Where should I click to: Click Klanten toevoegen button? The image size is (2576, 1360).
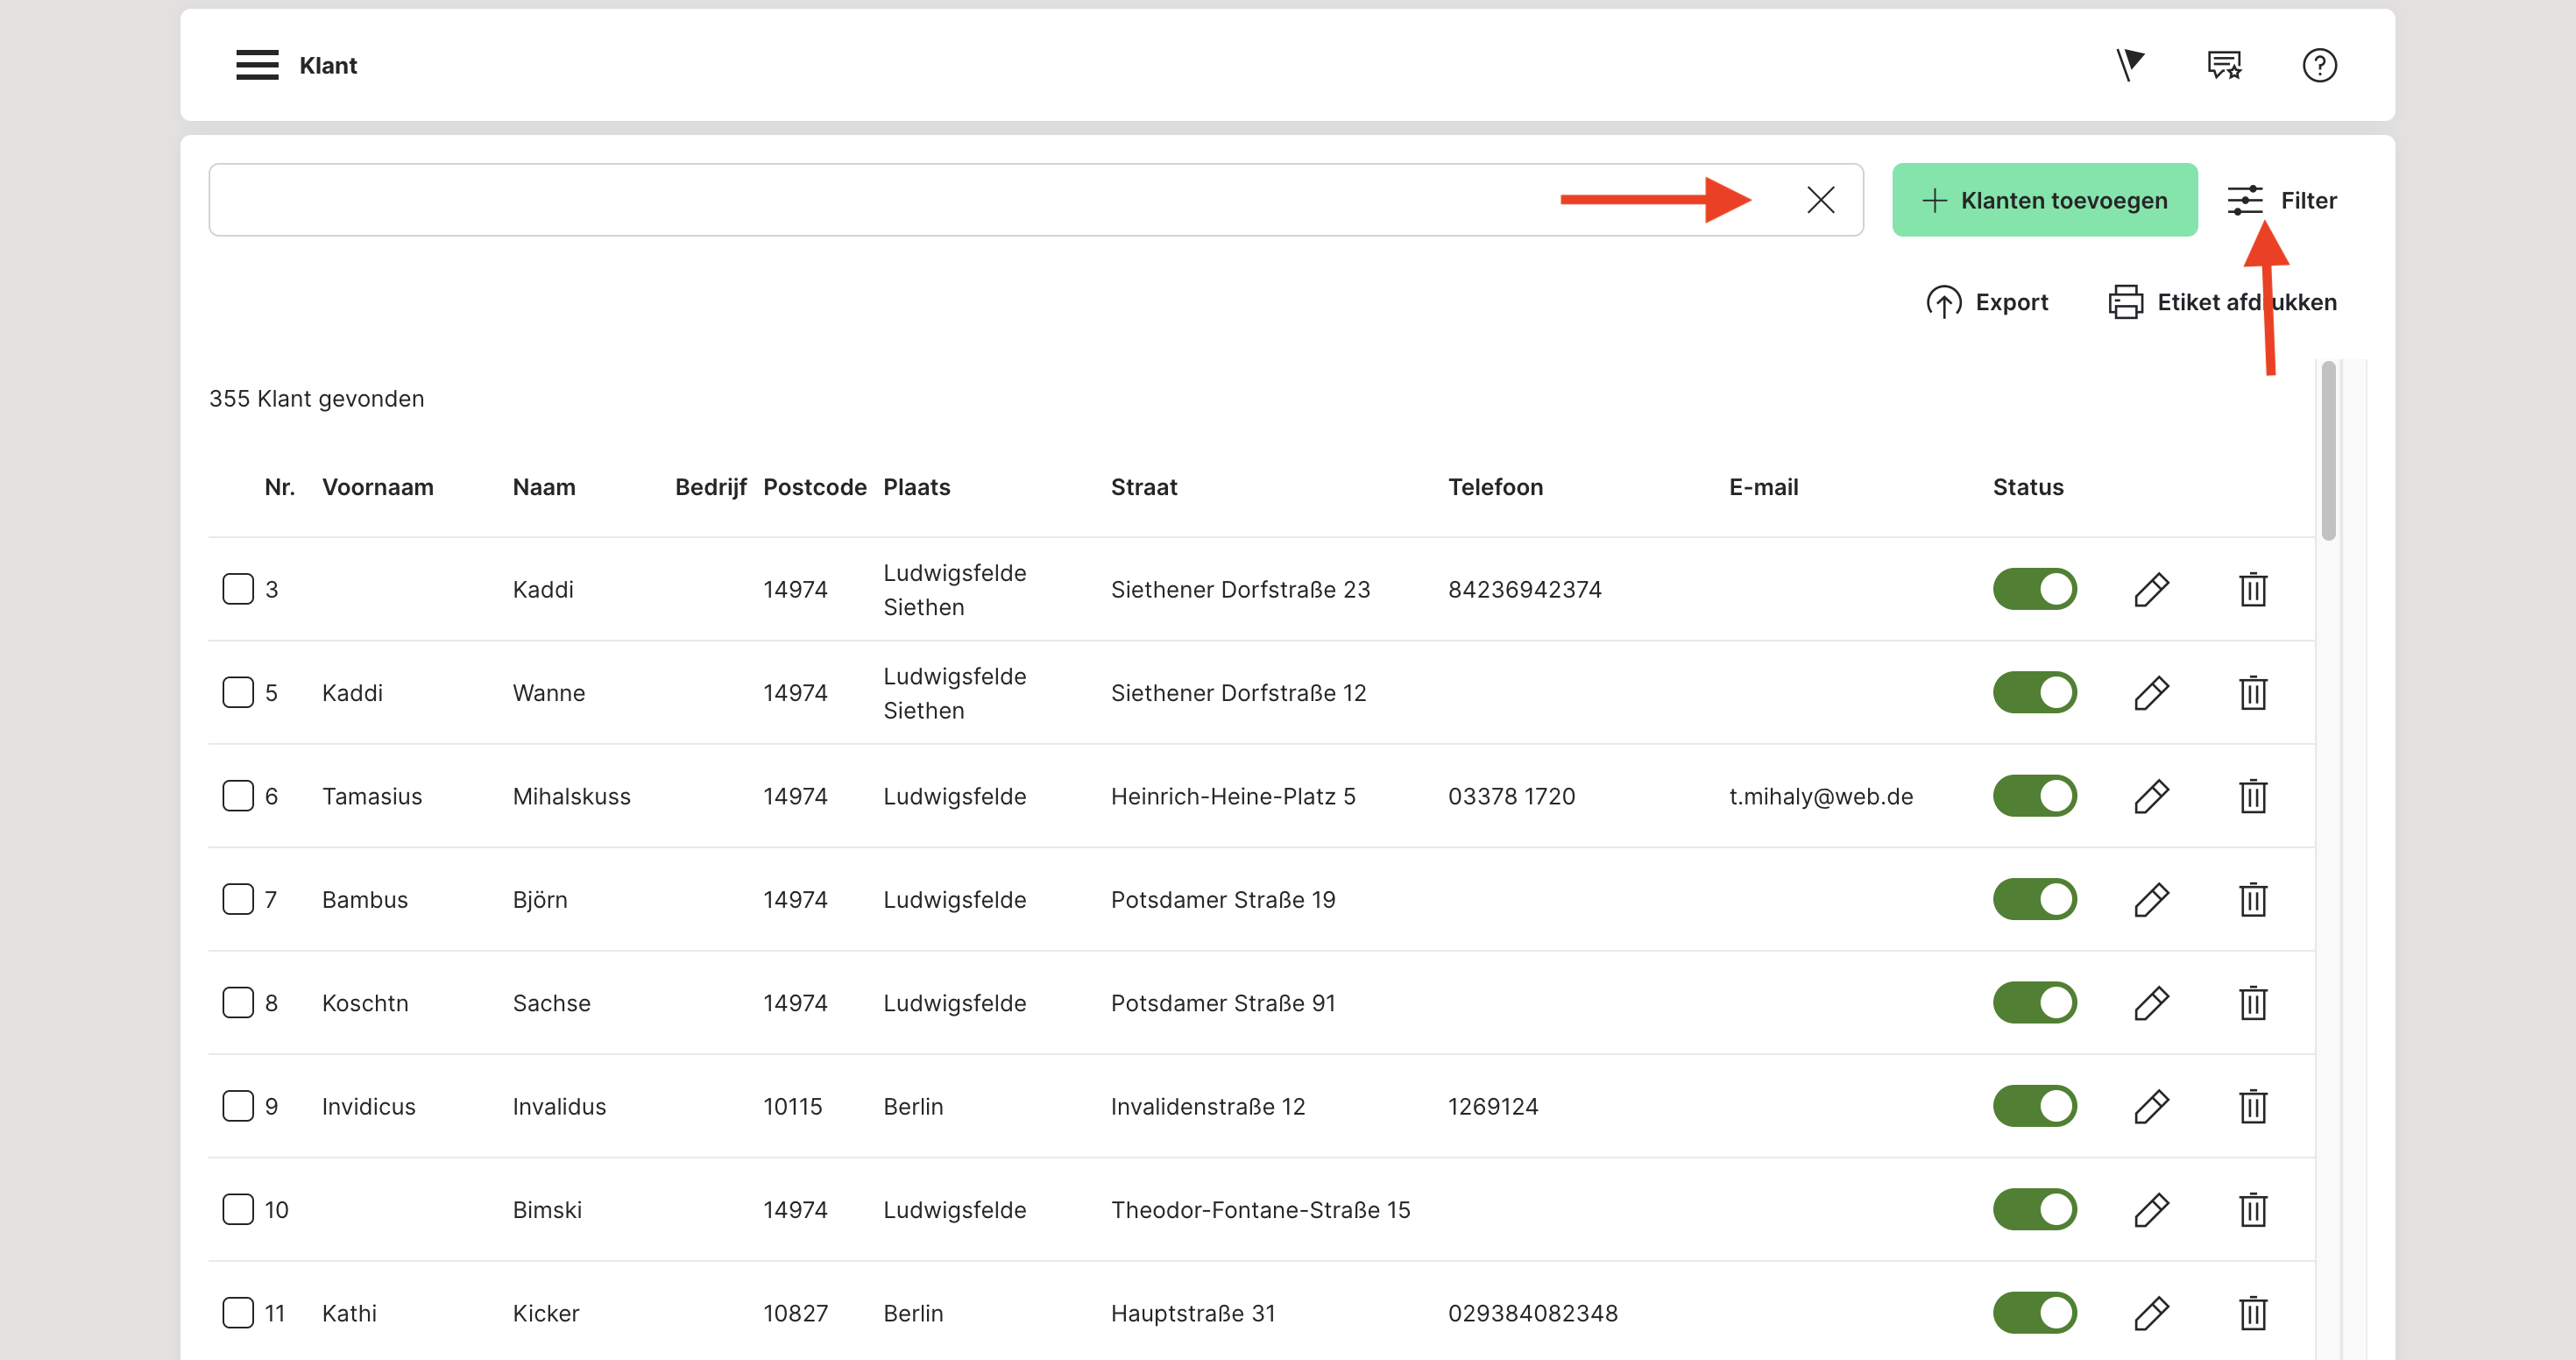click(2044, 200)
